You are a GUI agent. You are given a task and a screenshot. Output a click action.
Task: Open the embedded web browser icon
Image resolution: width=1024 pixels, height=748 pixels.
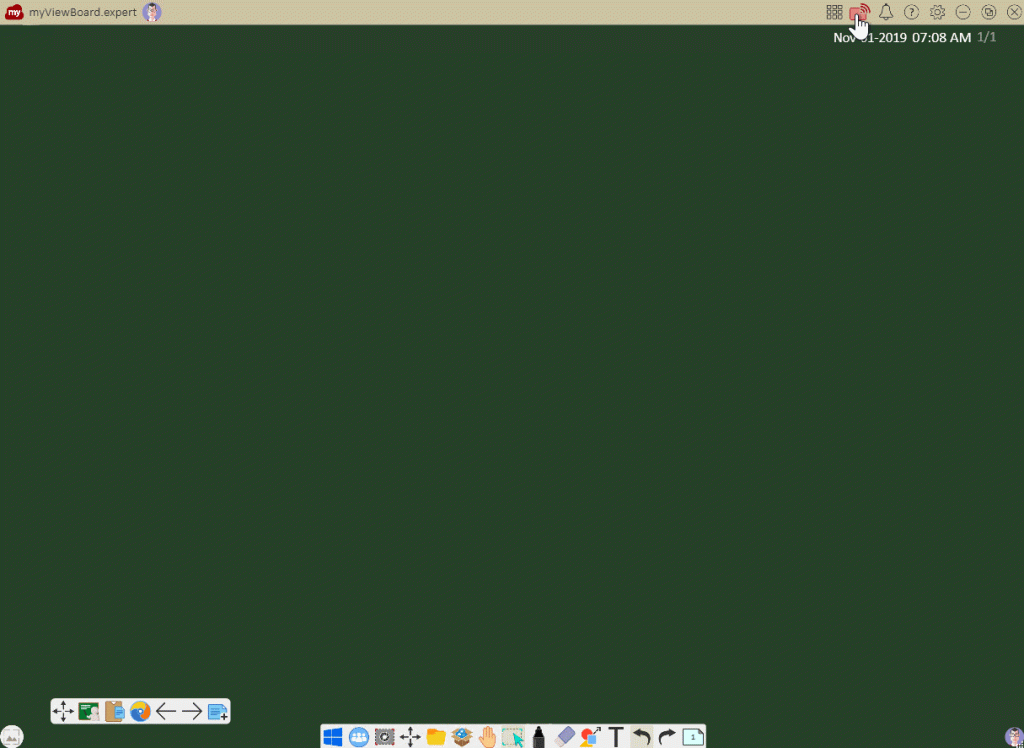click(140, 711)
